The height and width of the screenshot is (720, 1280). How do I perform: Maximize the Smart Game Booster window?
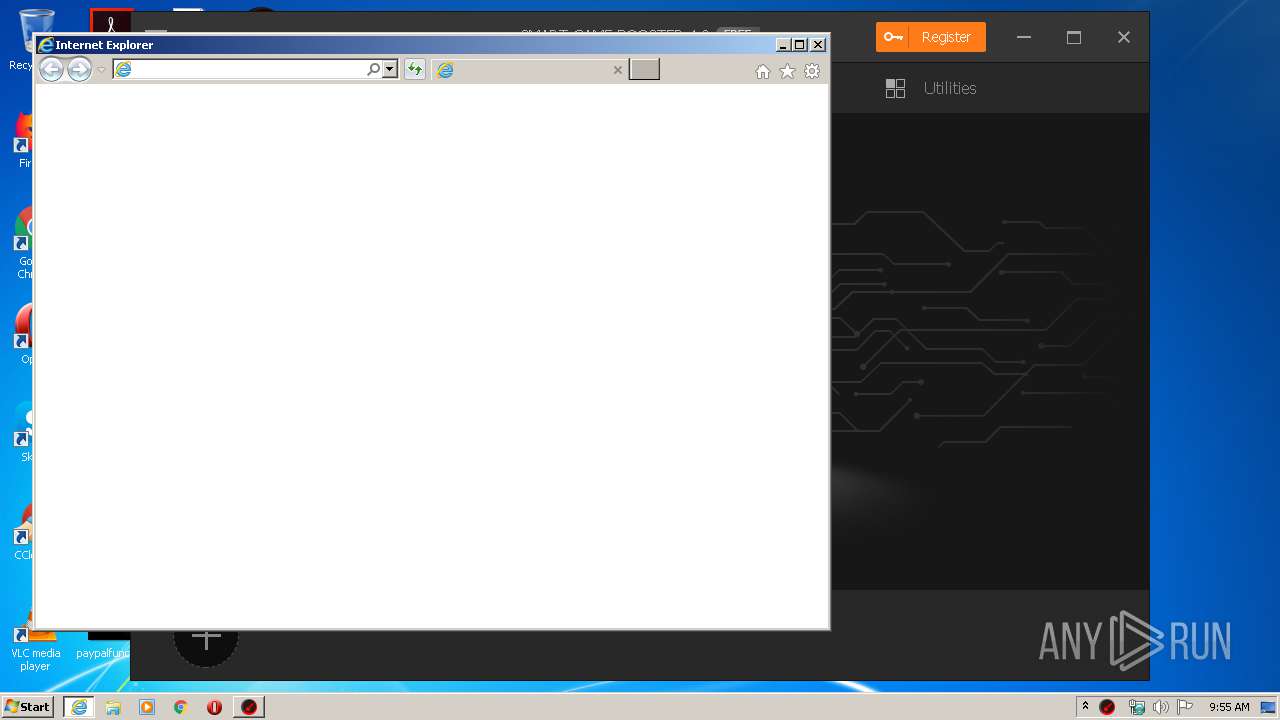coord(1074,37)
